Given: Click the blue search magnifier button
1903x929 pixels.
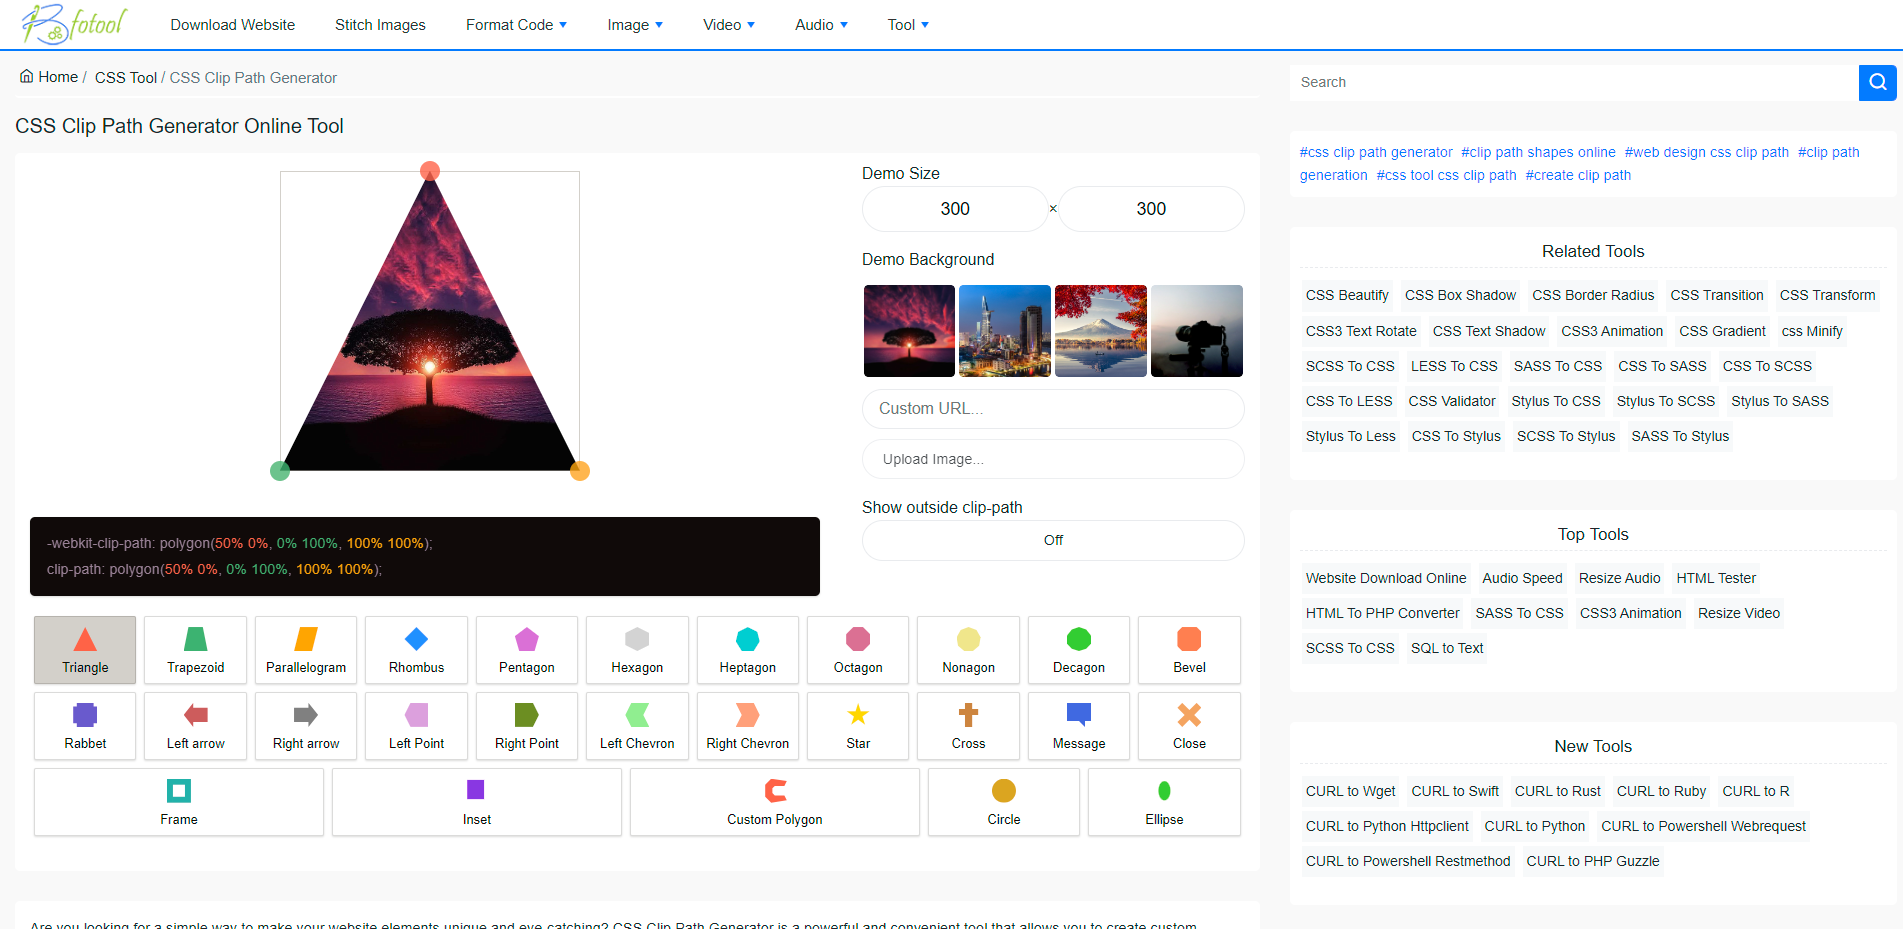Looking at the screenshot, I should pos(1877,82).
